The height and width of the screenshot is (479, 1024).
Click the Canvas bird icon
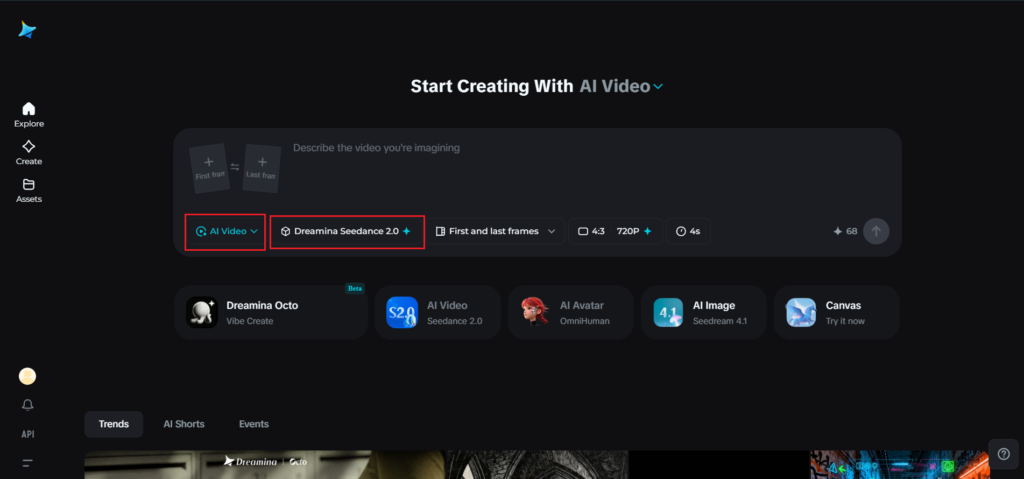click(801, 312)
